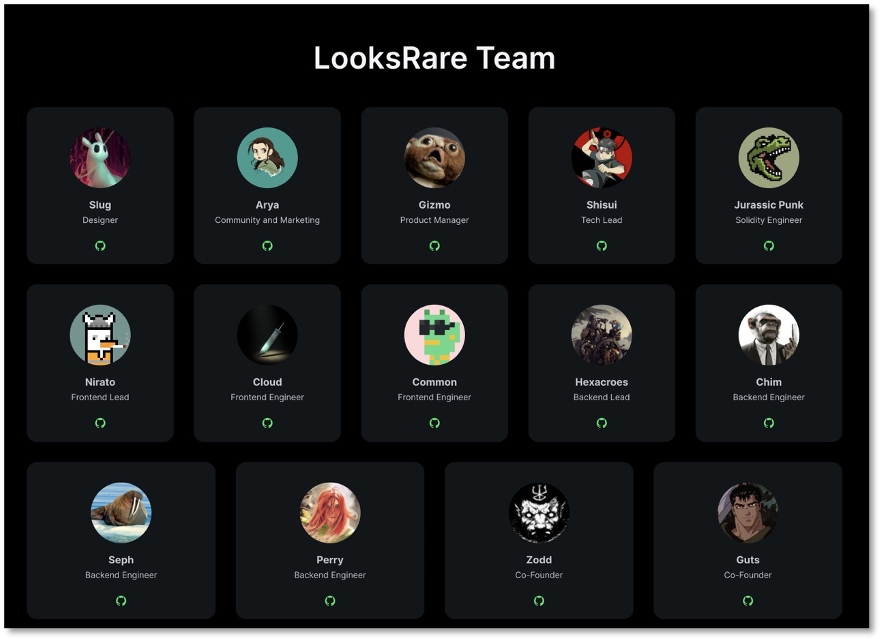
Task: Open Guts' GitHub icon link
Action: click(x=748, y=601)
